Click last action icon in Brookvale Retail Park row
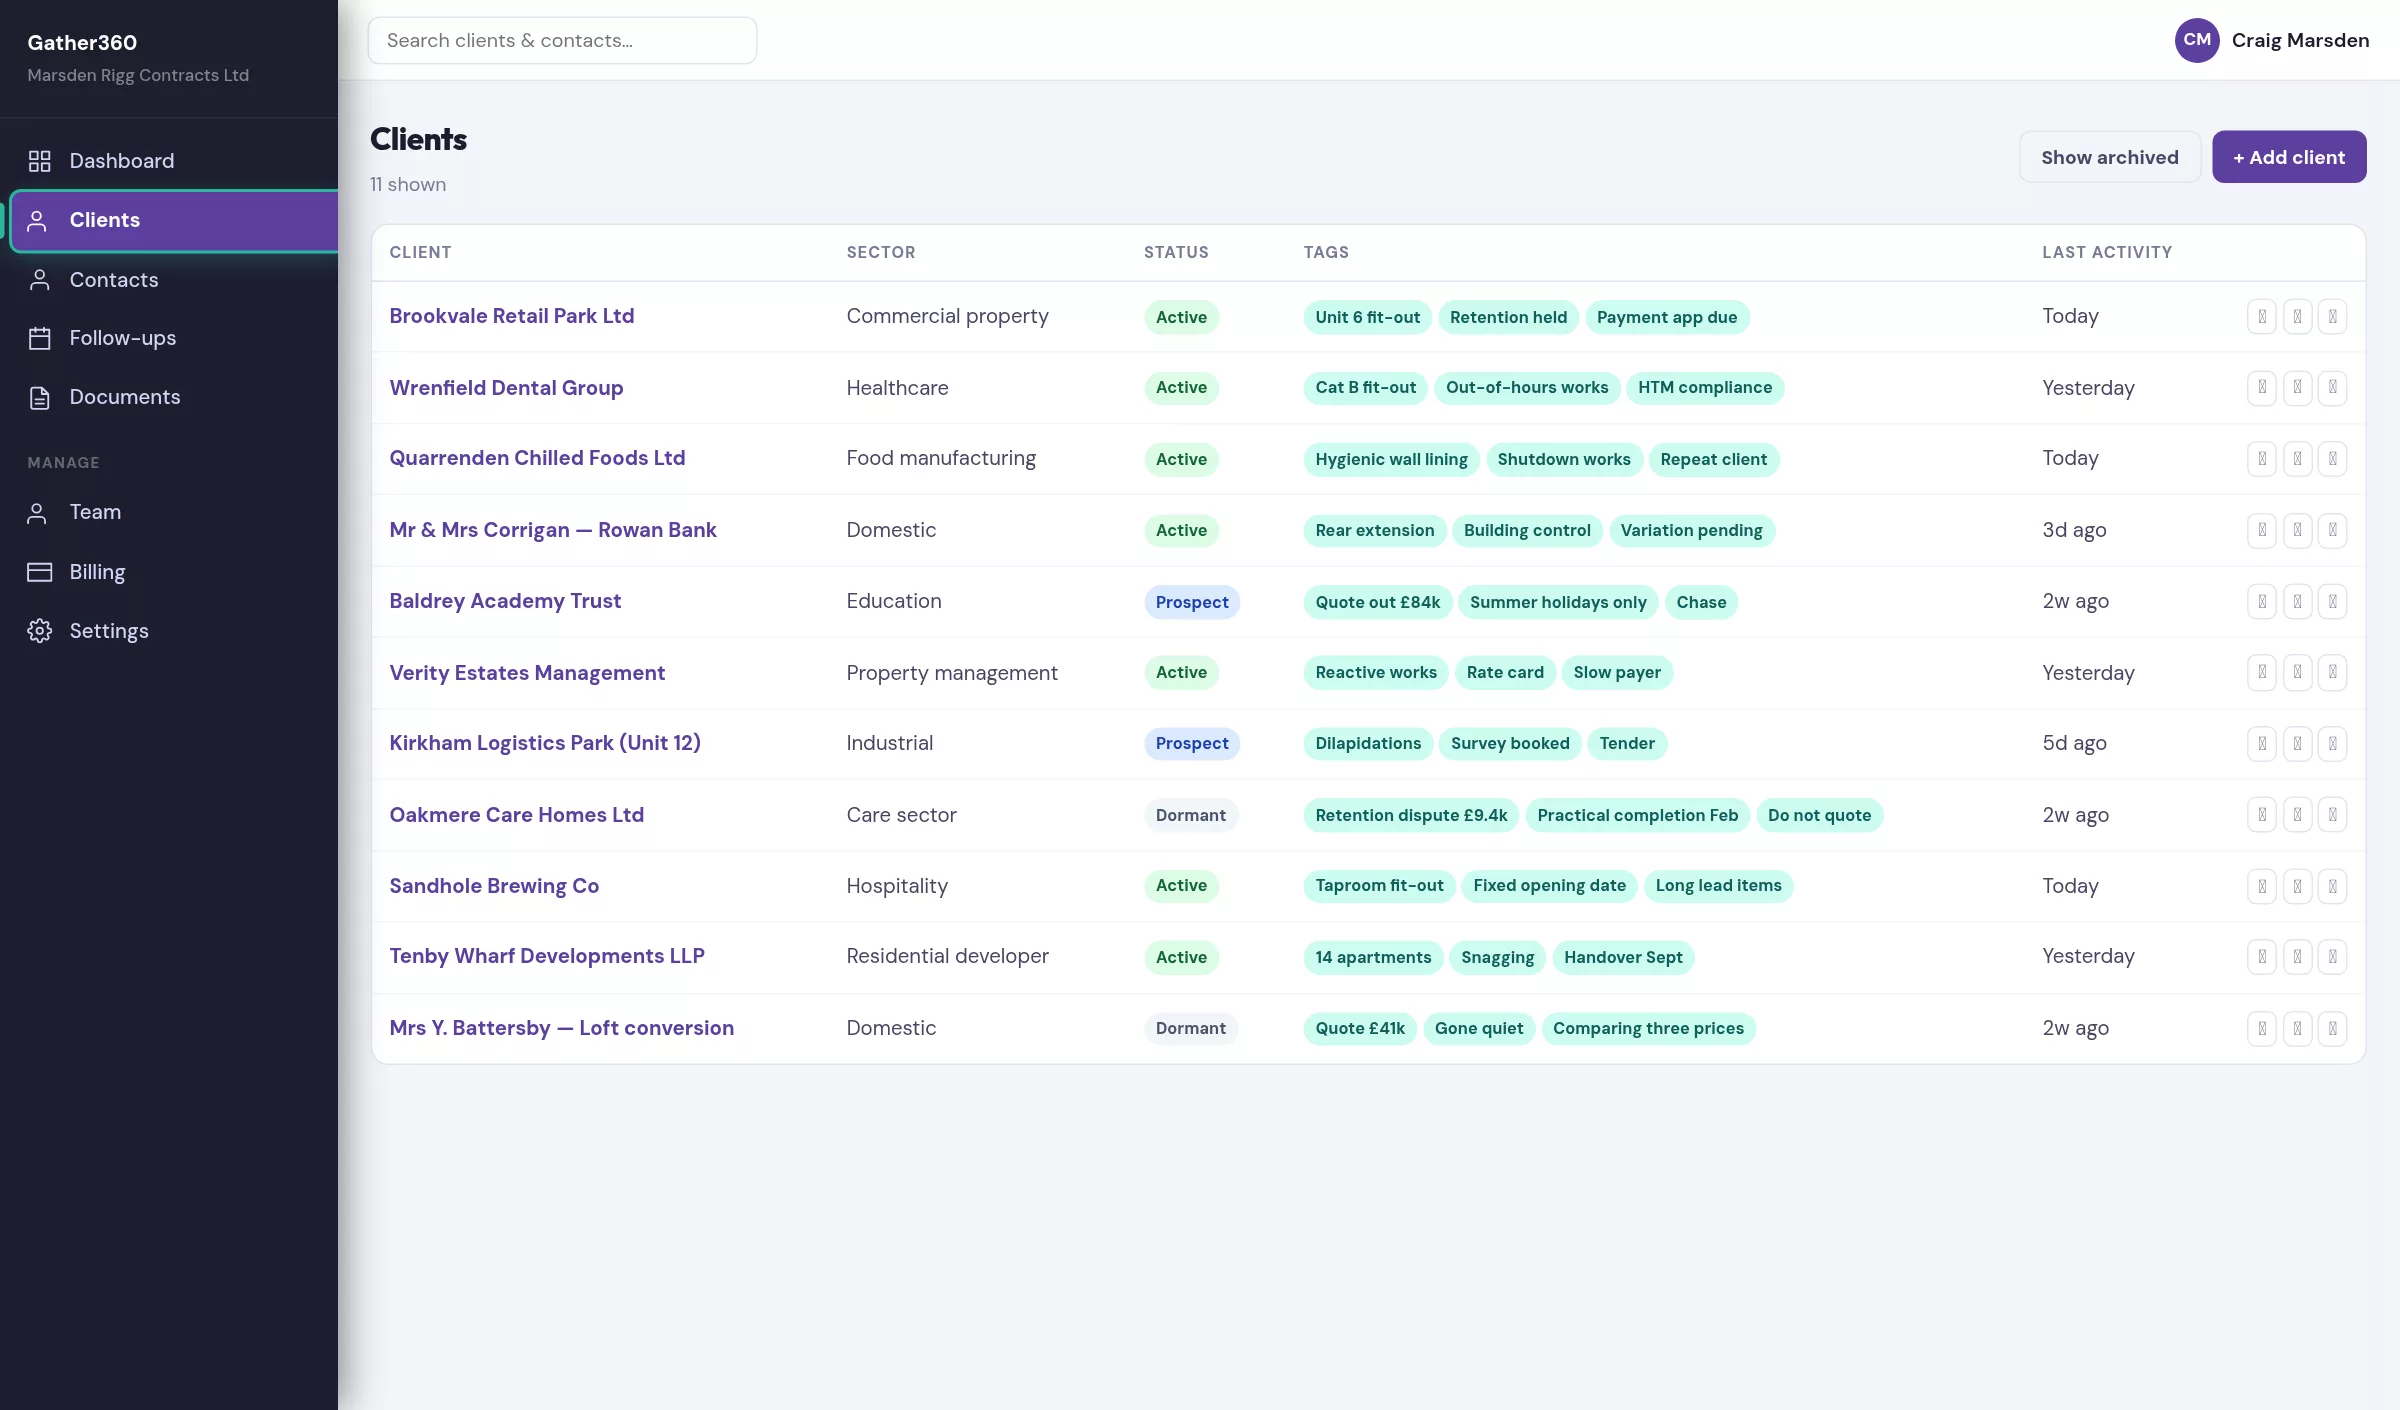 2332,317
